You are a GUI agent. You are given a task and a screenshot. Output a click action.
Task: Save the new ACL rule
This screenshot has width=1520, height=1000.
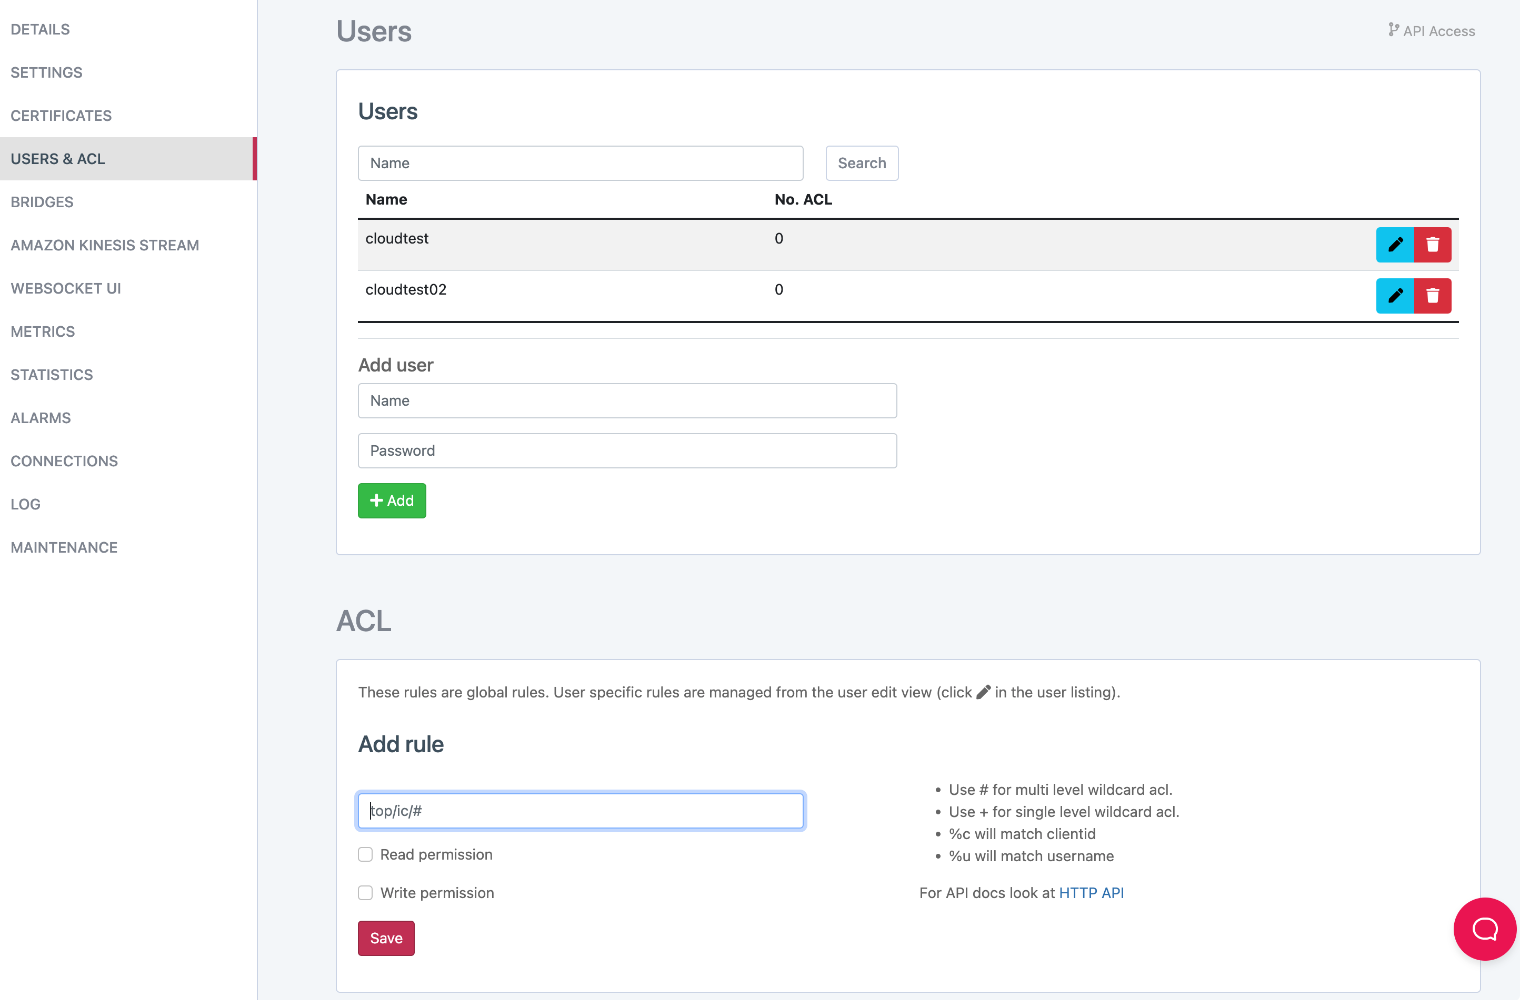click(386, 938)
